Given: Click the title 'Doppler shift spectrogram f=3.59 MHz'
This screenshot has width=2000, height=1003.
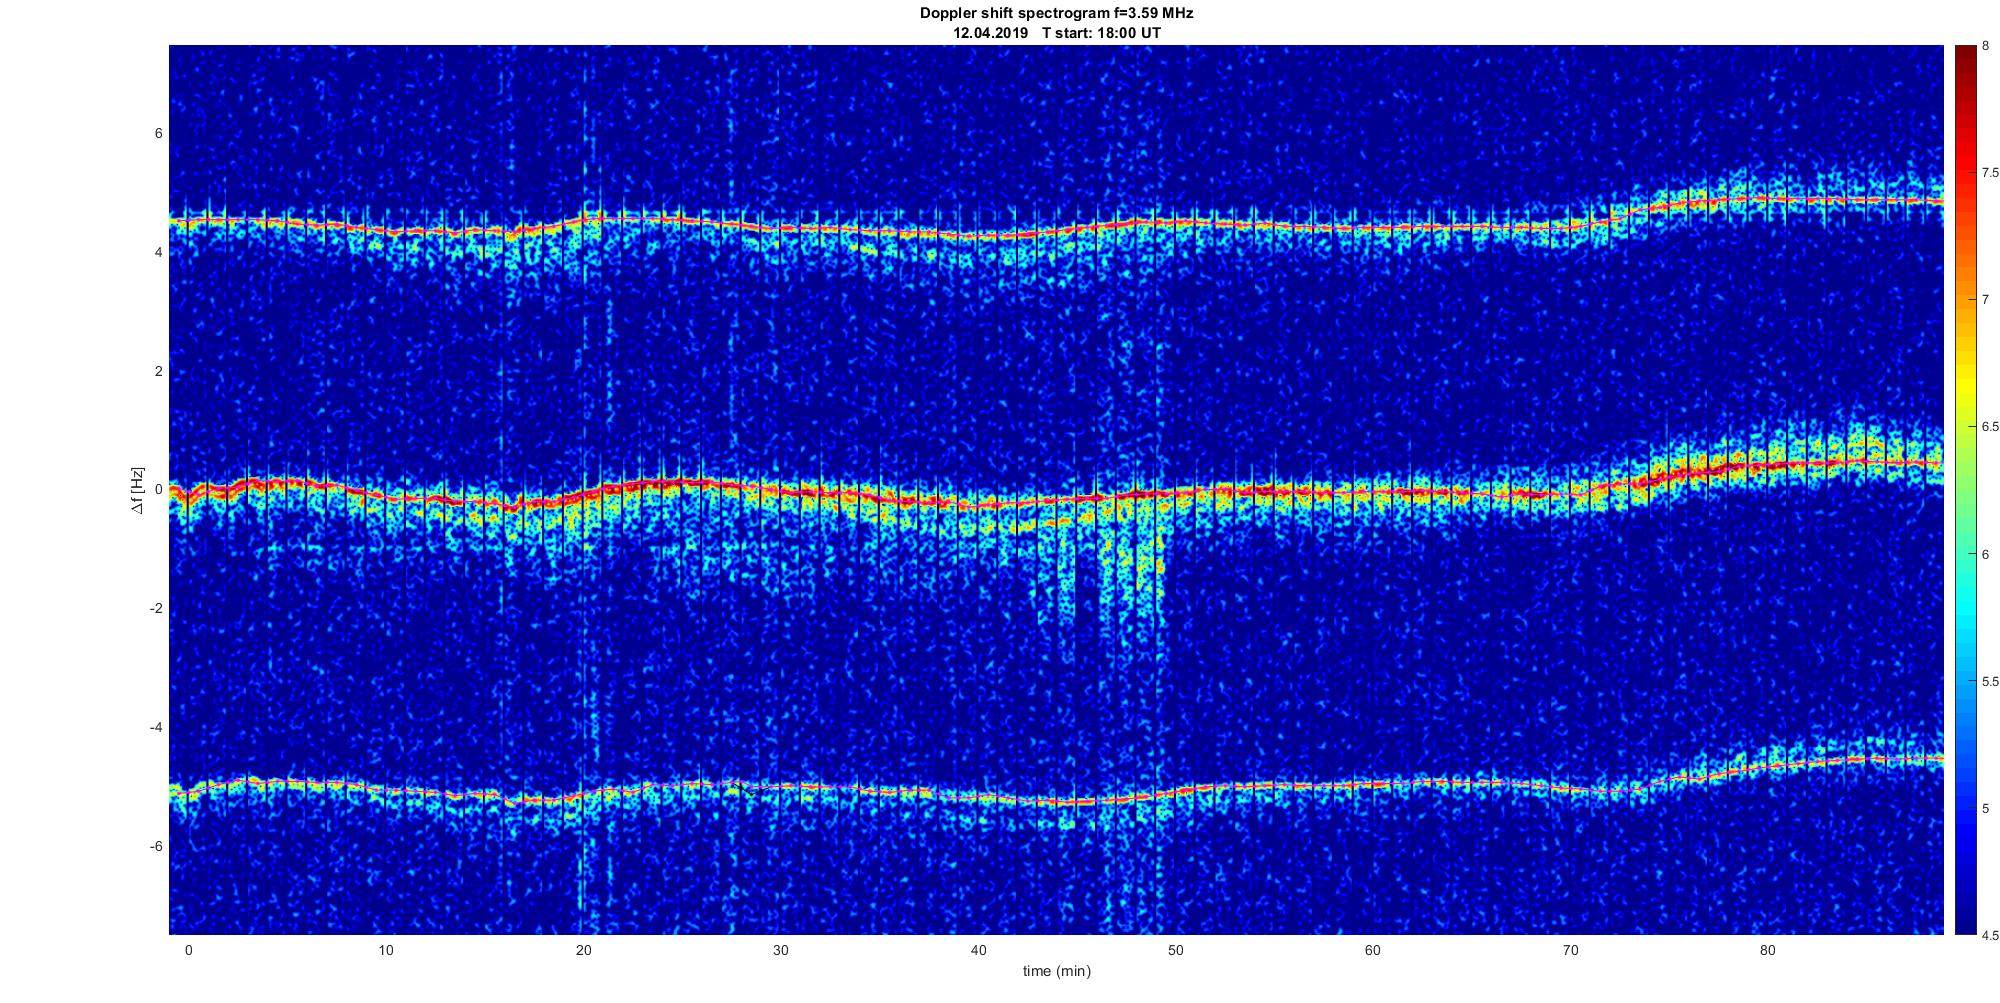Looking at the screenshot, I should [1056, 14].
